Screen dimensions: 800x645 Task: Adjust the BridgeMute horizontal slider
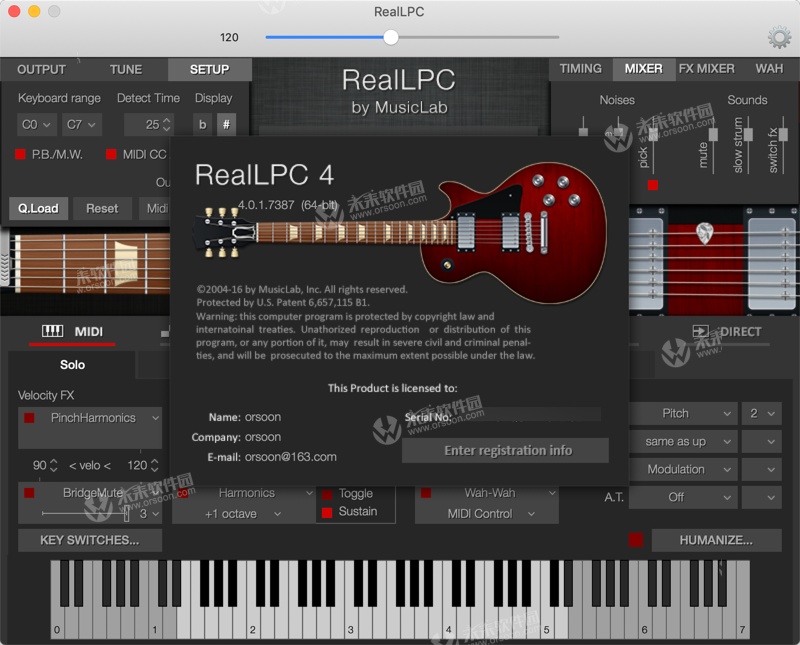click(127, 513)
